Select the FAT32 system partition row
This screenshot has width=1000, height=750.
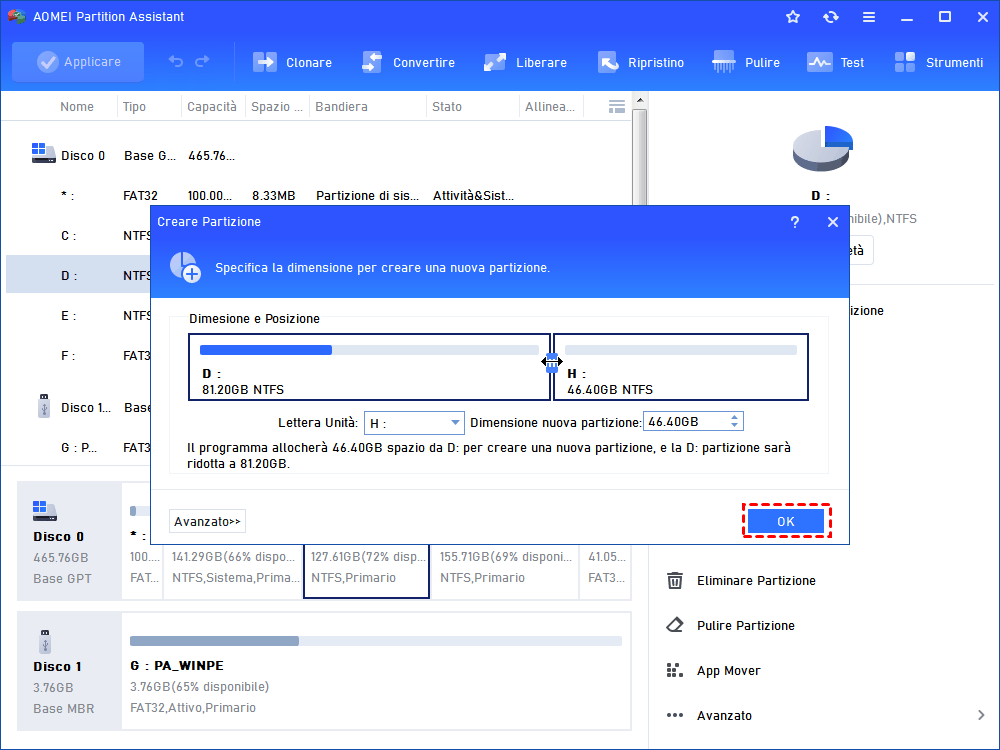click(317, 195)
